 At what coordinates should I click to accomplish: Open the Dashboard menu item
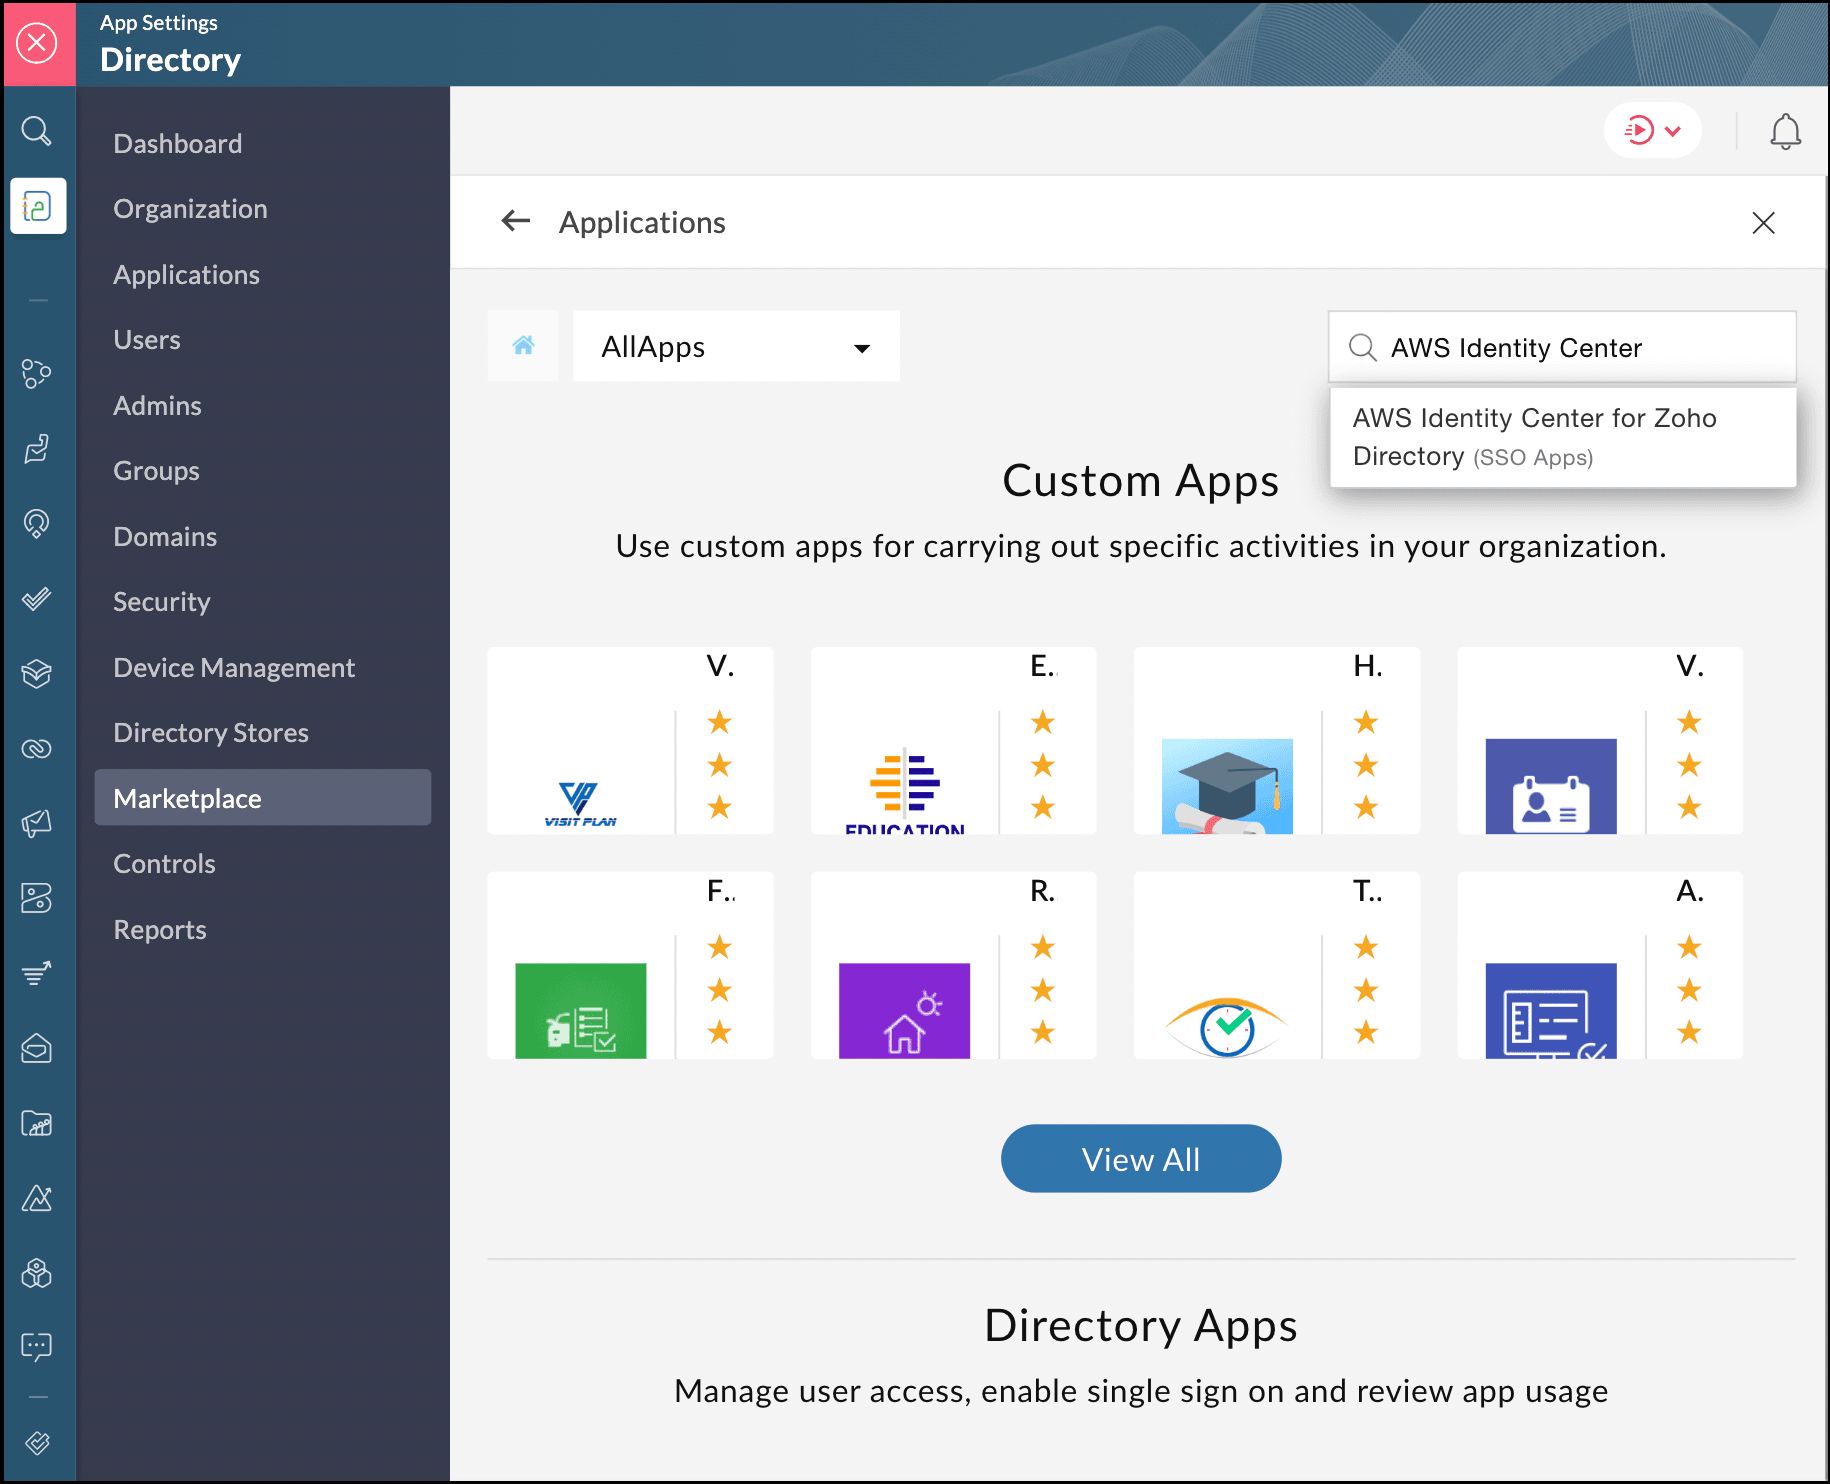coord(177,144)
